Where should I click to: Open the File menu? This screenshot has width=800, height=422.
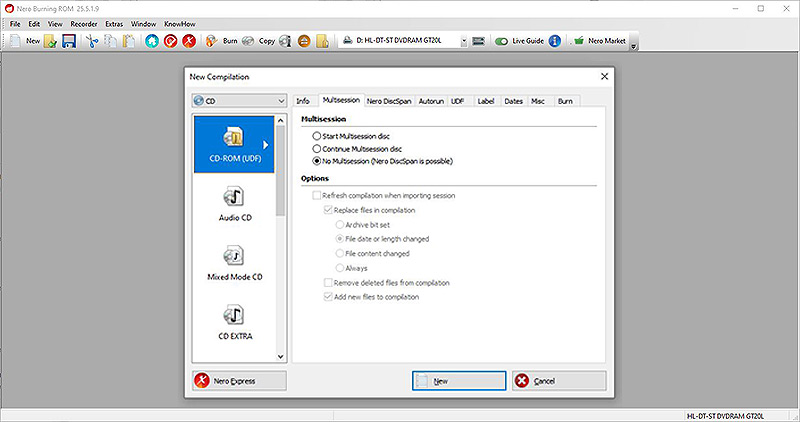click(x=15, y=24)
